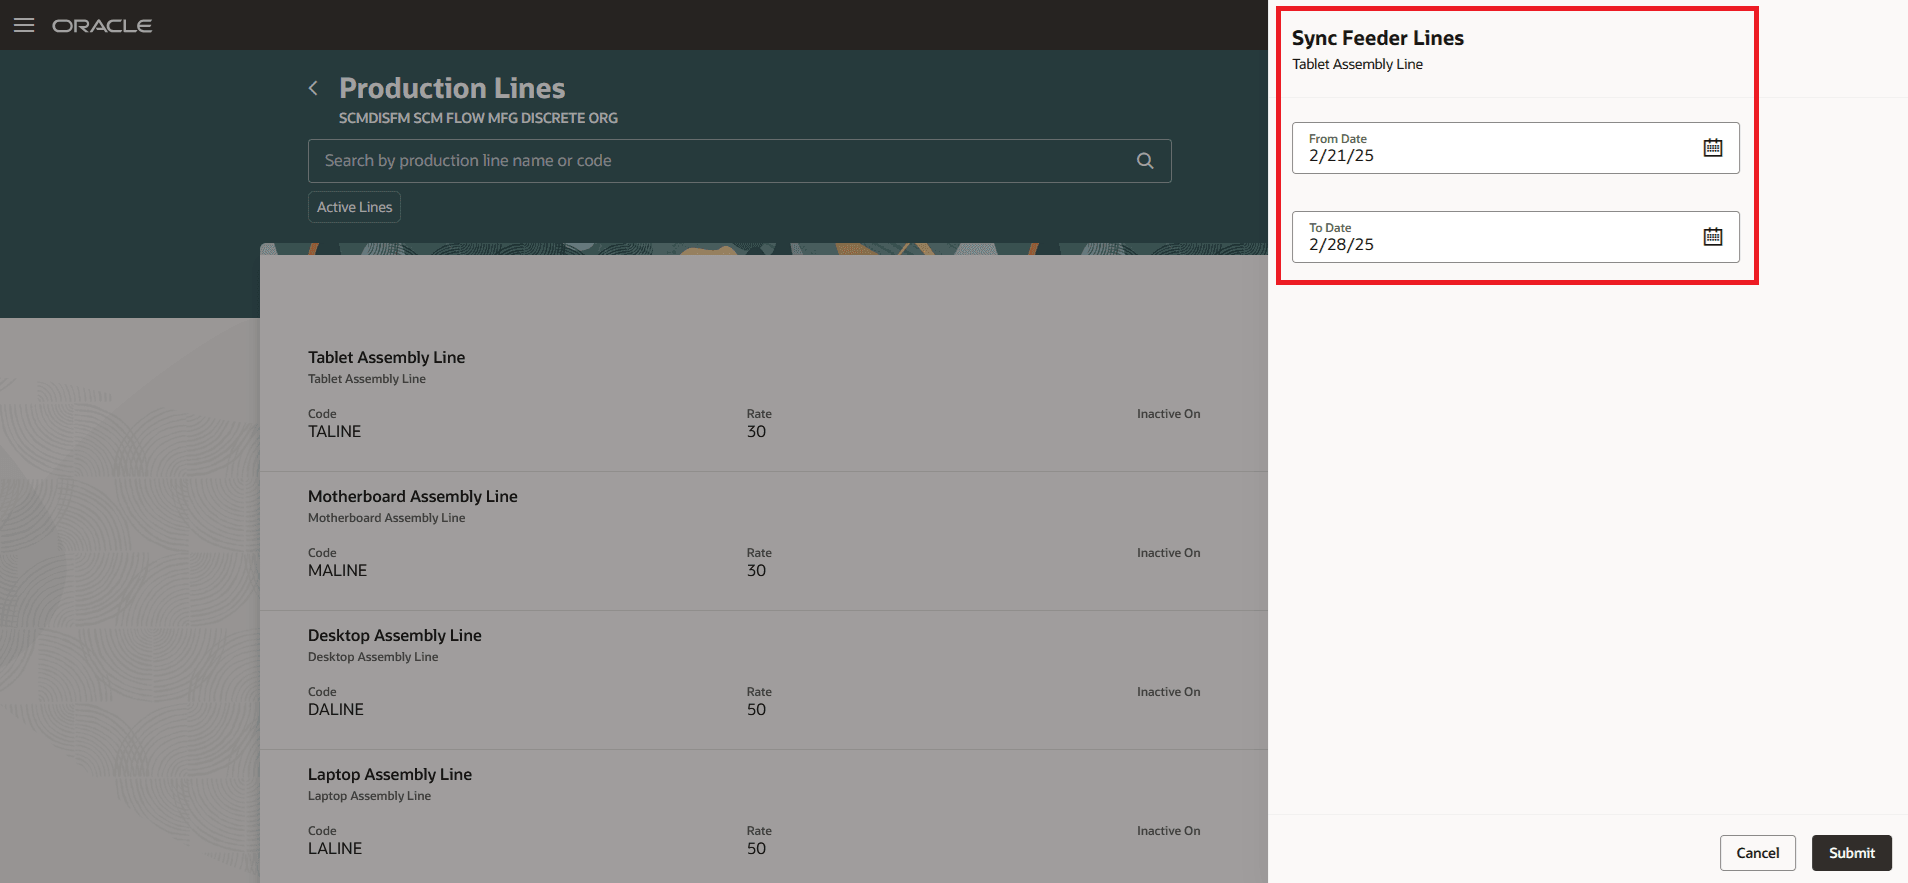Click the Tablet Assembly Line panel subtitle
This screenshot has height=883, width=1908.
pos(1357,64)
